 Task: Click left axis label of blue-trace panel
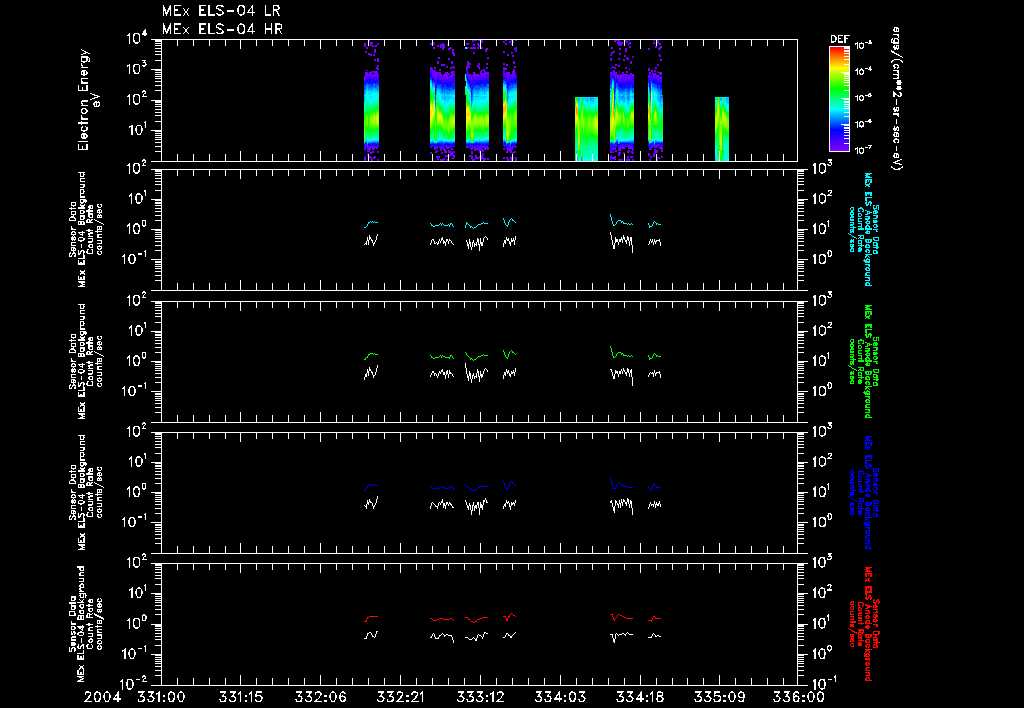point(86,492)
